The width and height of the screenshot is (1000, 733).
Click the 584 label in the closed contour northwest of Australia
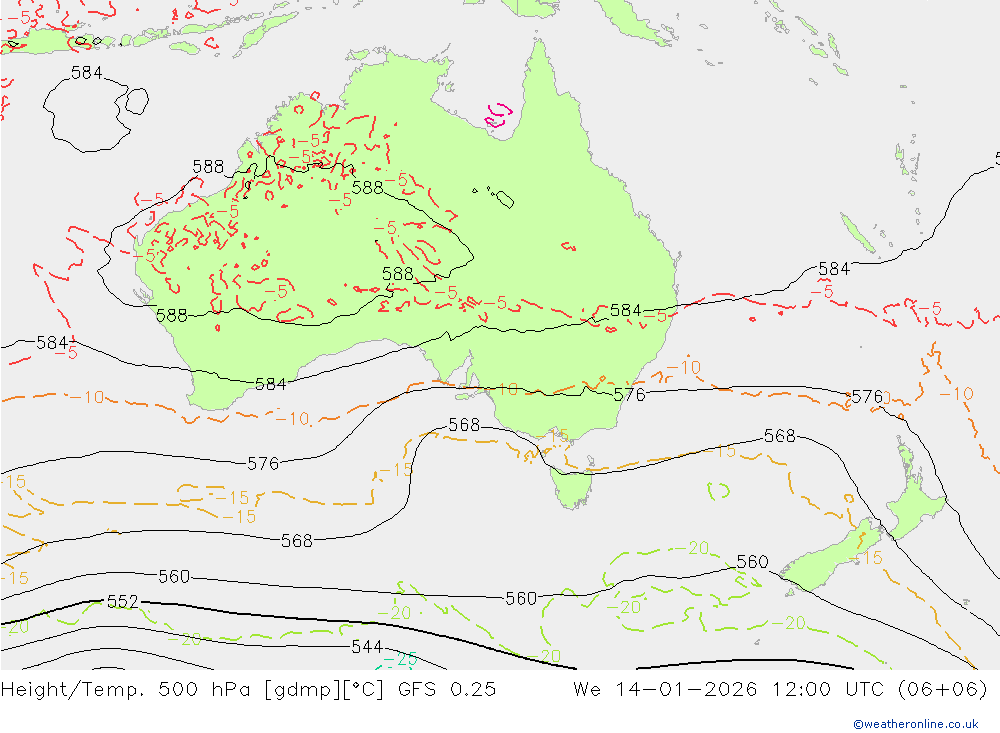(x=86, y=73)
